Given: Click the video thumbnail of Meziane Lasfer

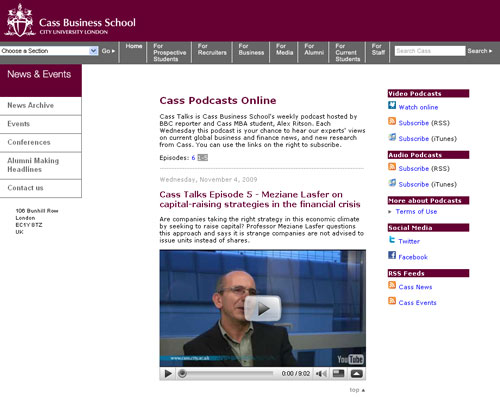Looking at the screenshot, I should (263, 308).
